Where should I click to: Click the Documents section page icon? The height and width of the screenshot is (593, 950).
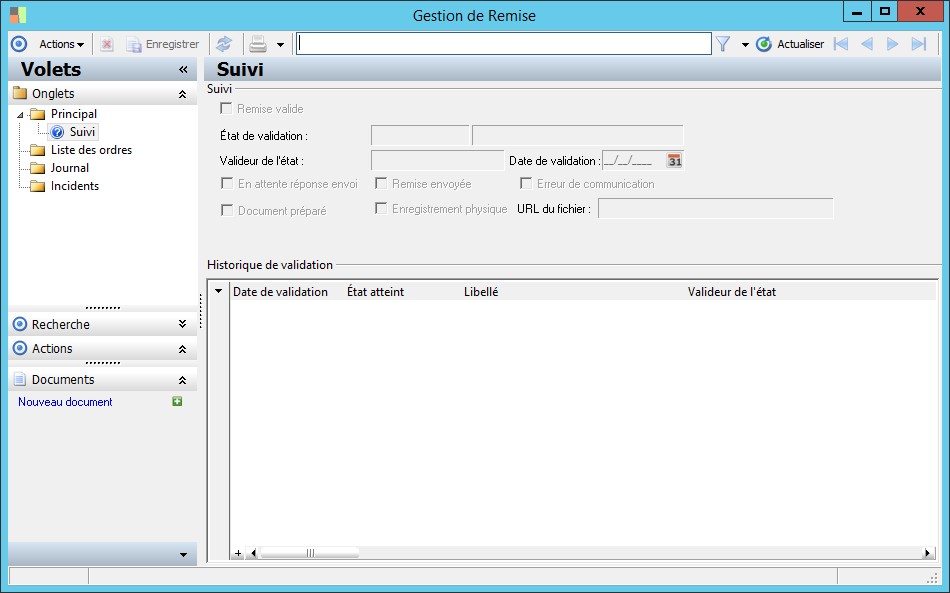(x=20, y=380)
